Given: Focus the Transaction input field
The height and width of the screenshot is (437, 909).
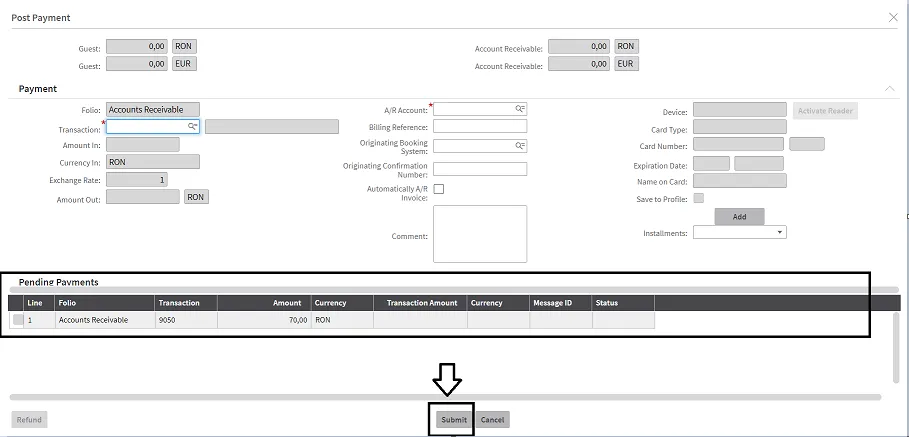Looking at the screenshot, I should pos(152,126).
